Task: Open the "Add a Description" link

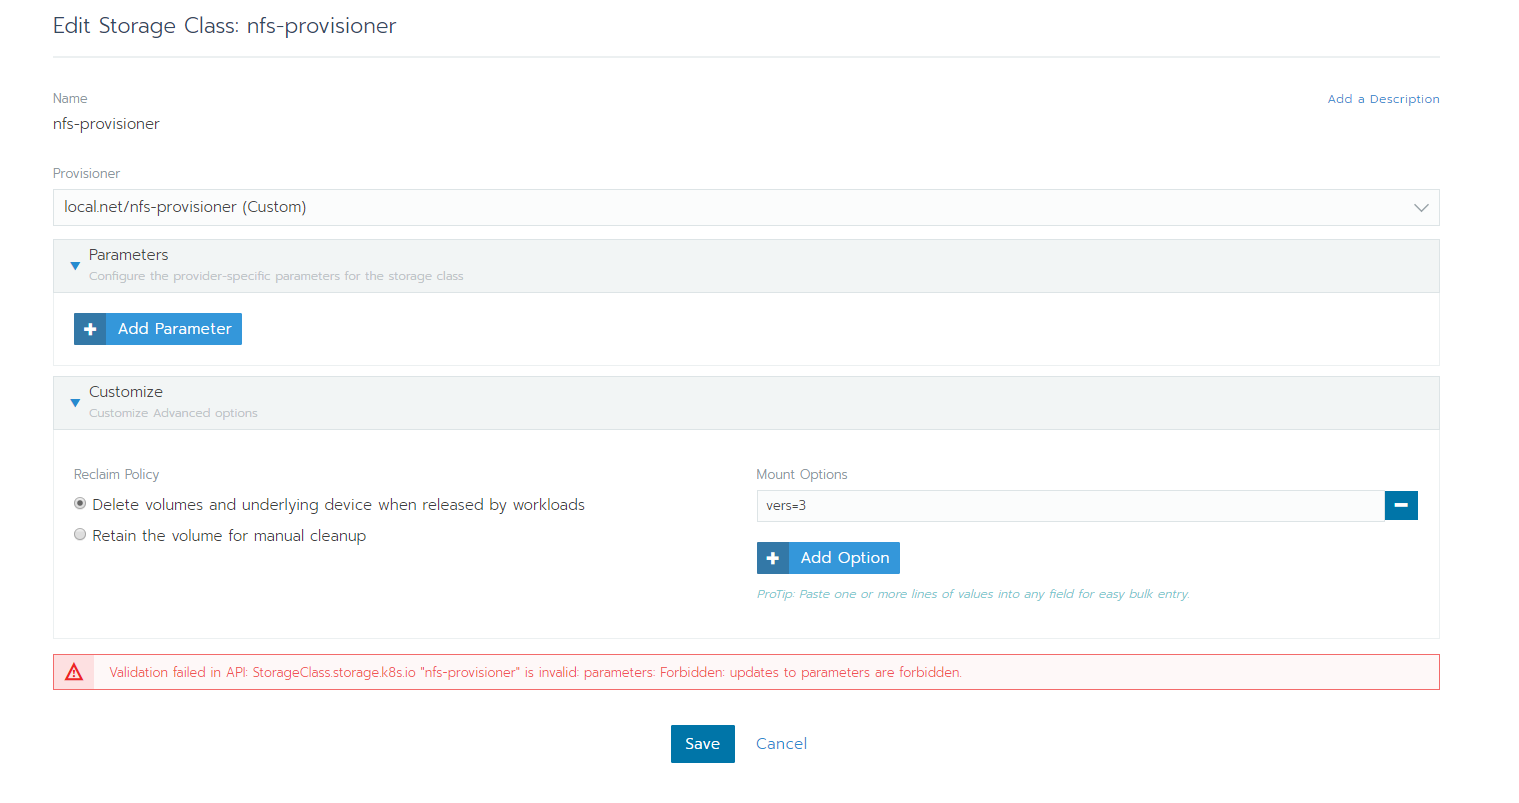Action: [1383, 98]
